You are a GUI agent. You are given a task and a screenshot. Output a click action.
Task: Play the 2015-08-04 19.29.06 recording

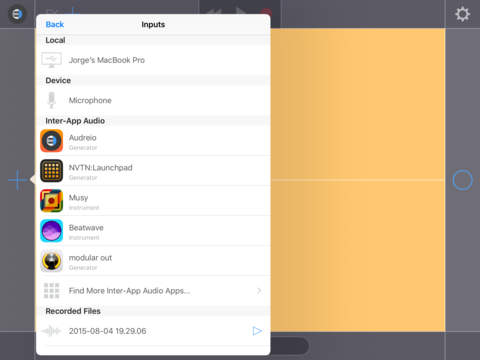pyautogui.click(x=257, y=331)
